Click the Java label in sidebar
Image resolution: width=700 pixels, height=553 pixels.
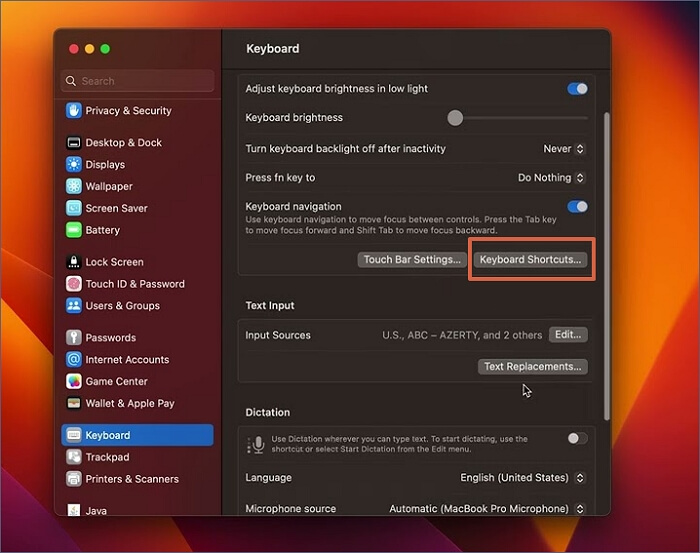[x=96, y=511]
